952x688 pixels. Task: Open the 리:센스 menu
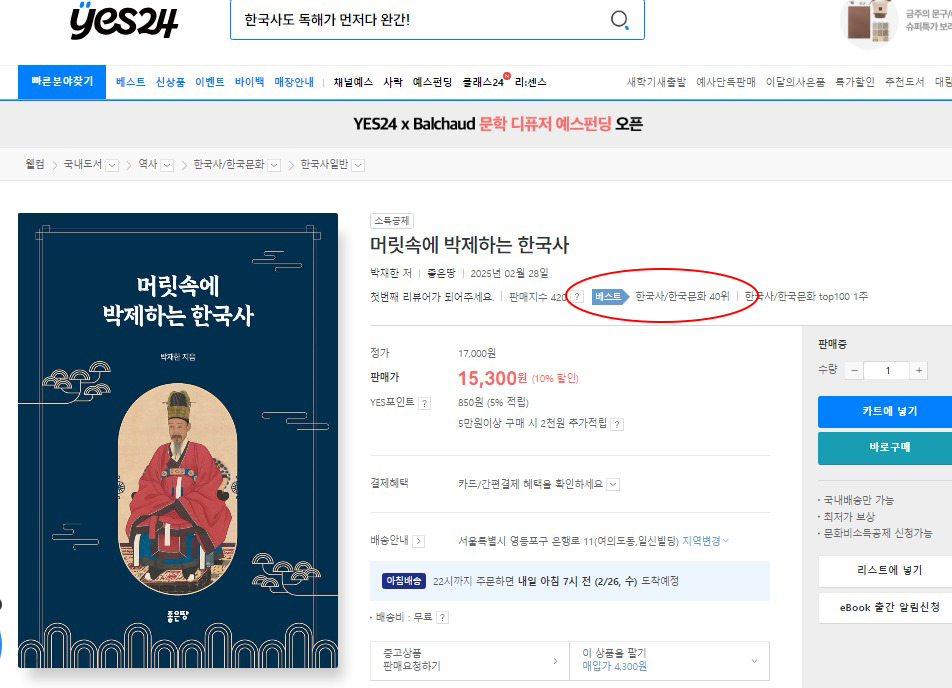[531, 82]
